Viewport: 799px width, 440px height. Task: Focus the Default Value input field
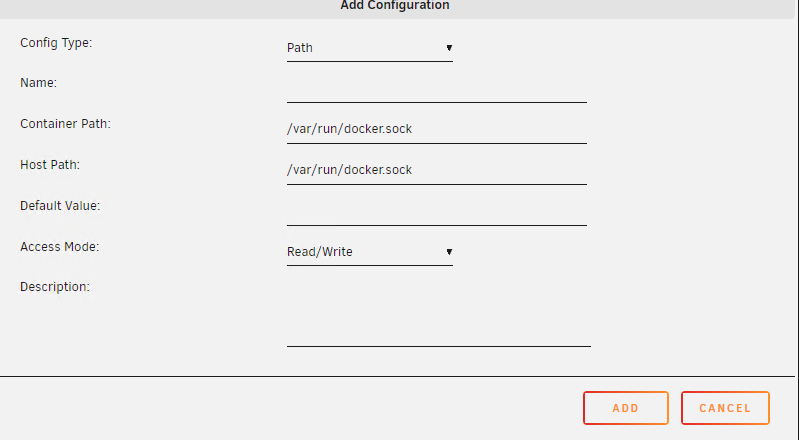pyautogui.click(x=436, y=211)
